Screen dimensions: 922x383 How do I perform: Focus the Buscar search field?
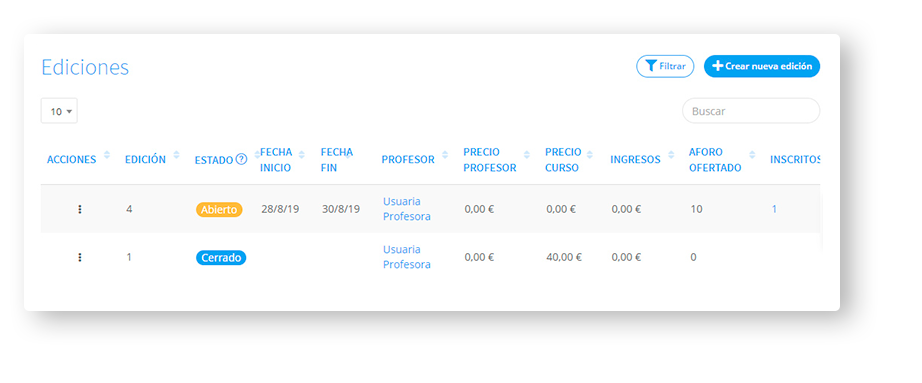point(751,111)
